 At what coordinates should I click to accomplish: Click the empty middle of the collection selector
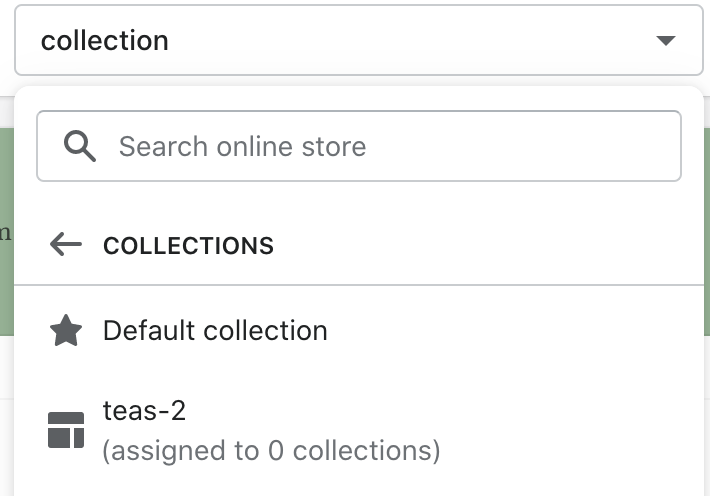(x=400, y=41)
